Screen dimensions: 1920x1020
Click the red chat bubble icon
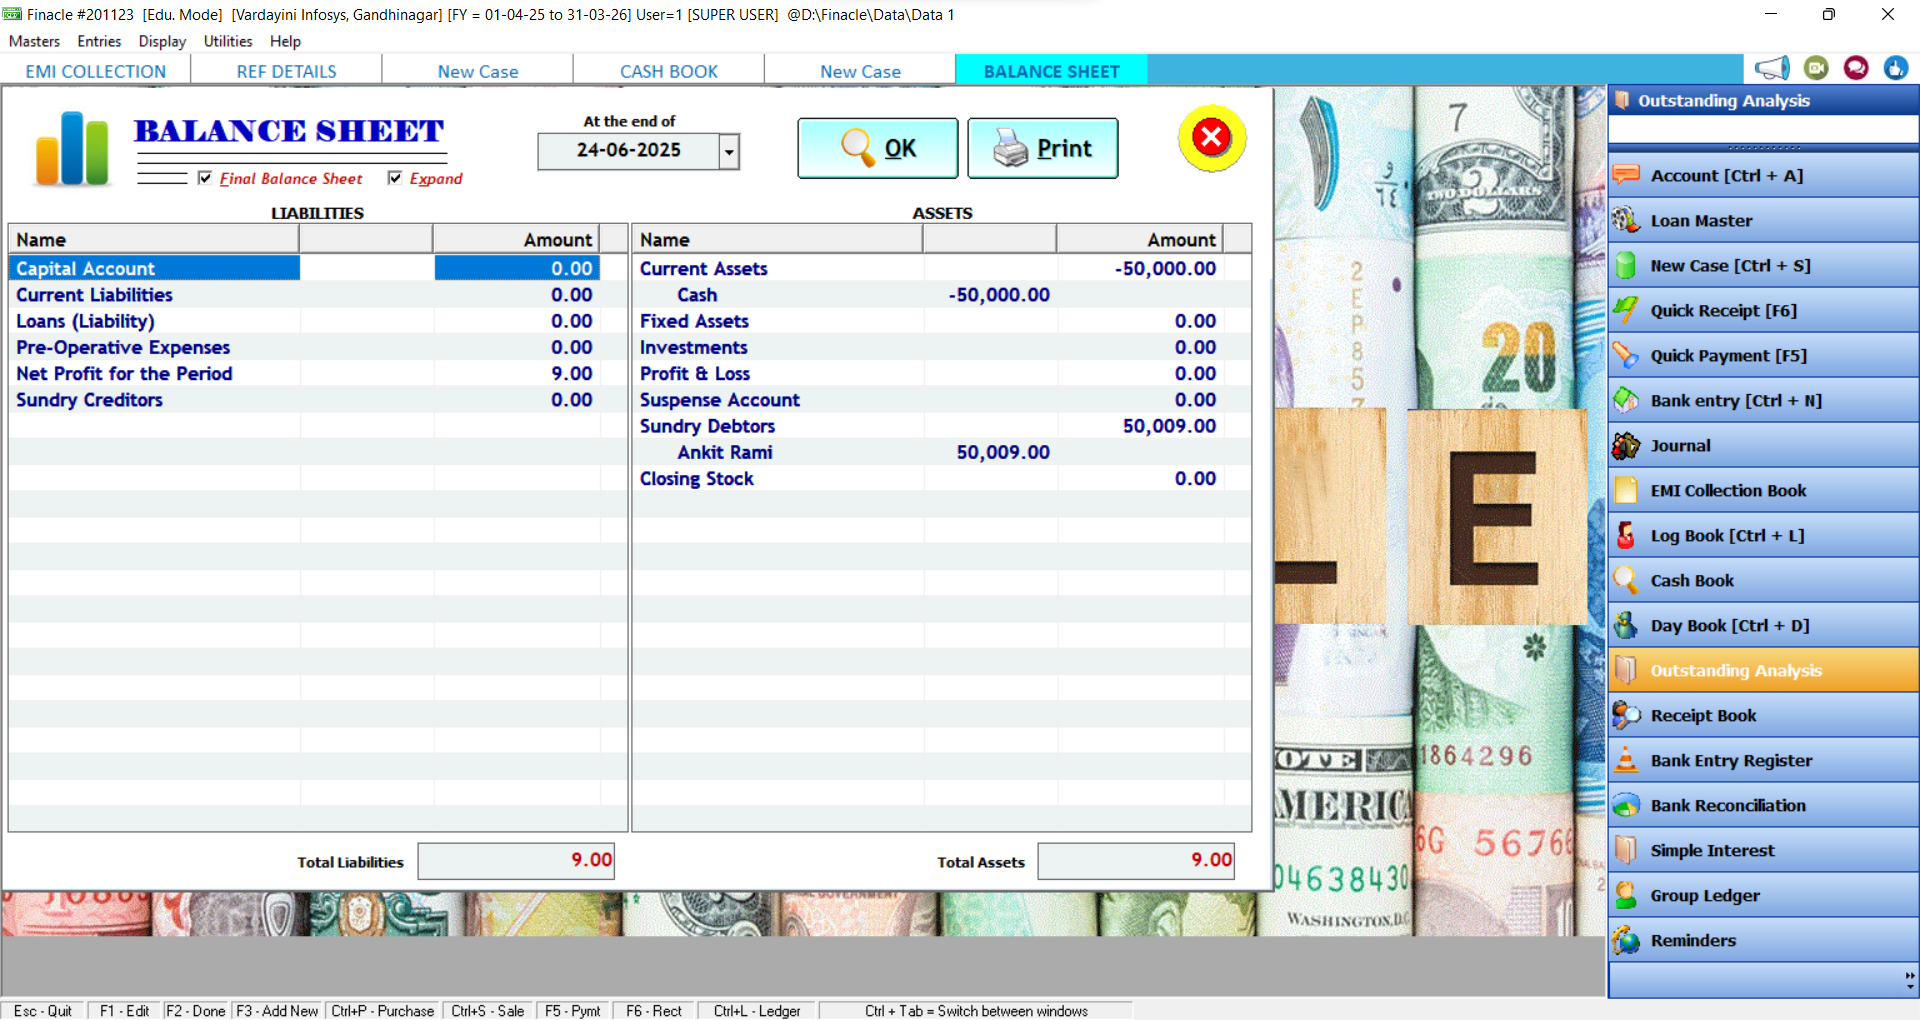point(1856,68)
